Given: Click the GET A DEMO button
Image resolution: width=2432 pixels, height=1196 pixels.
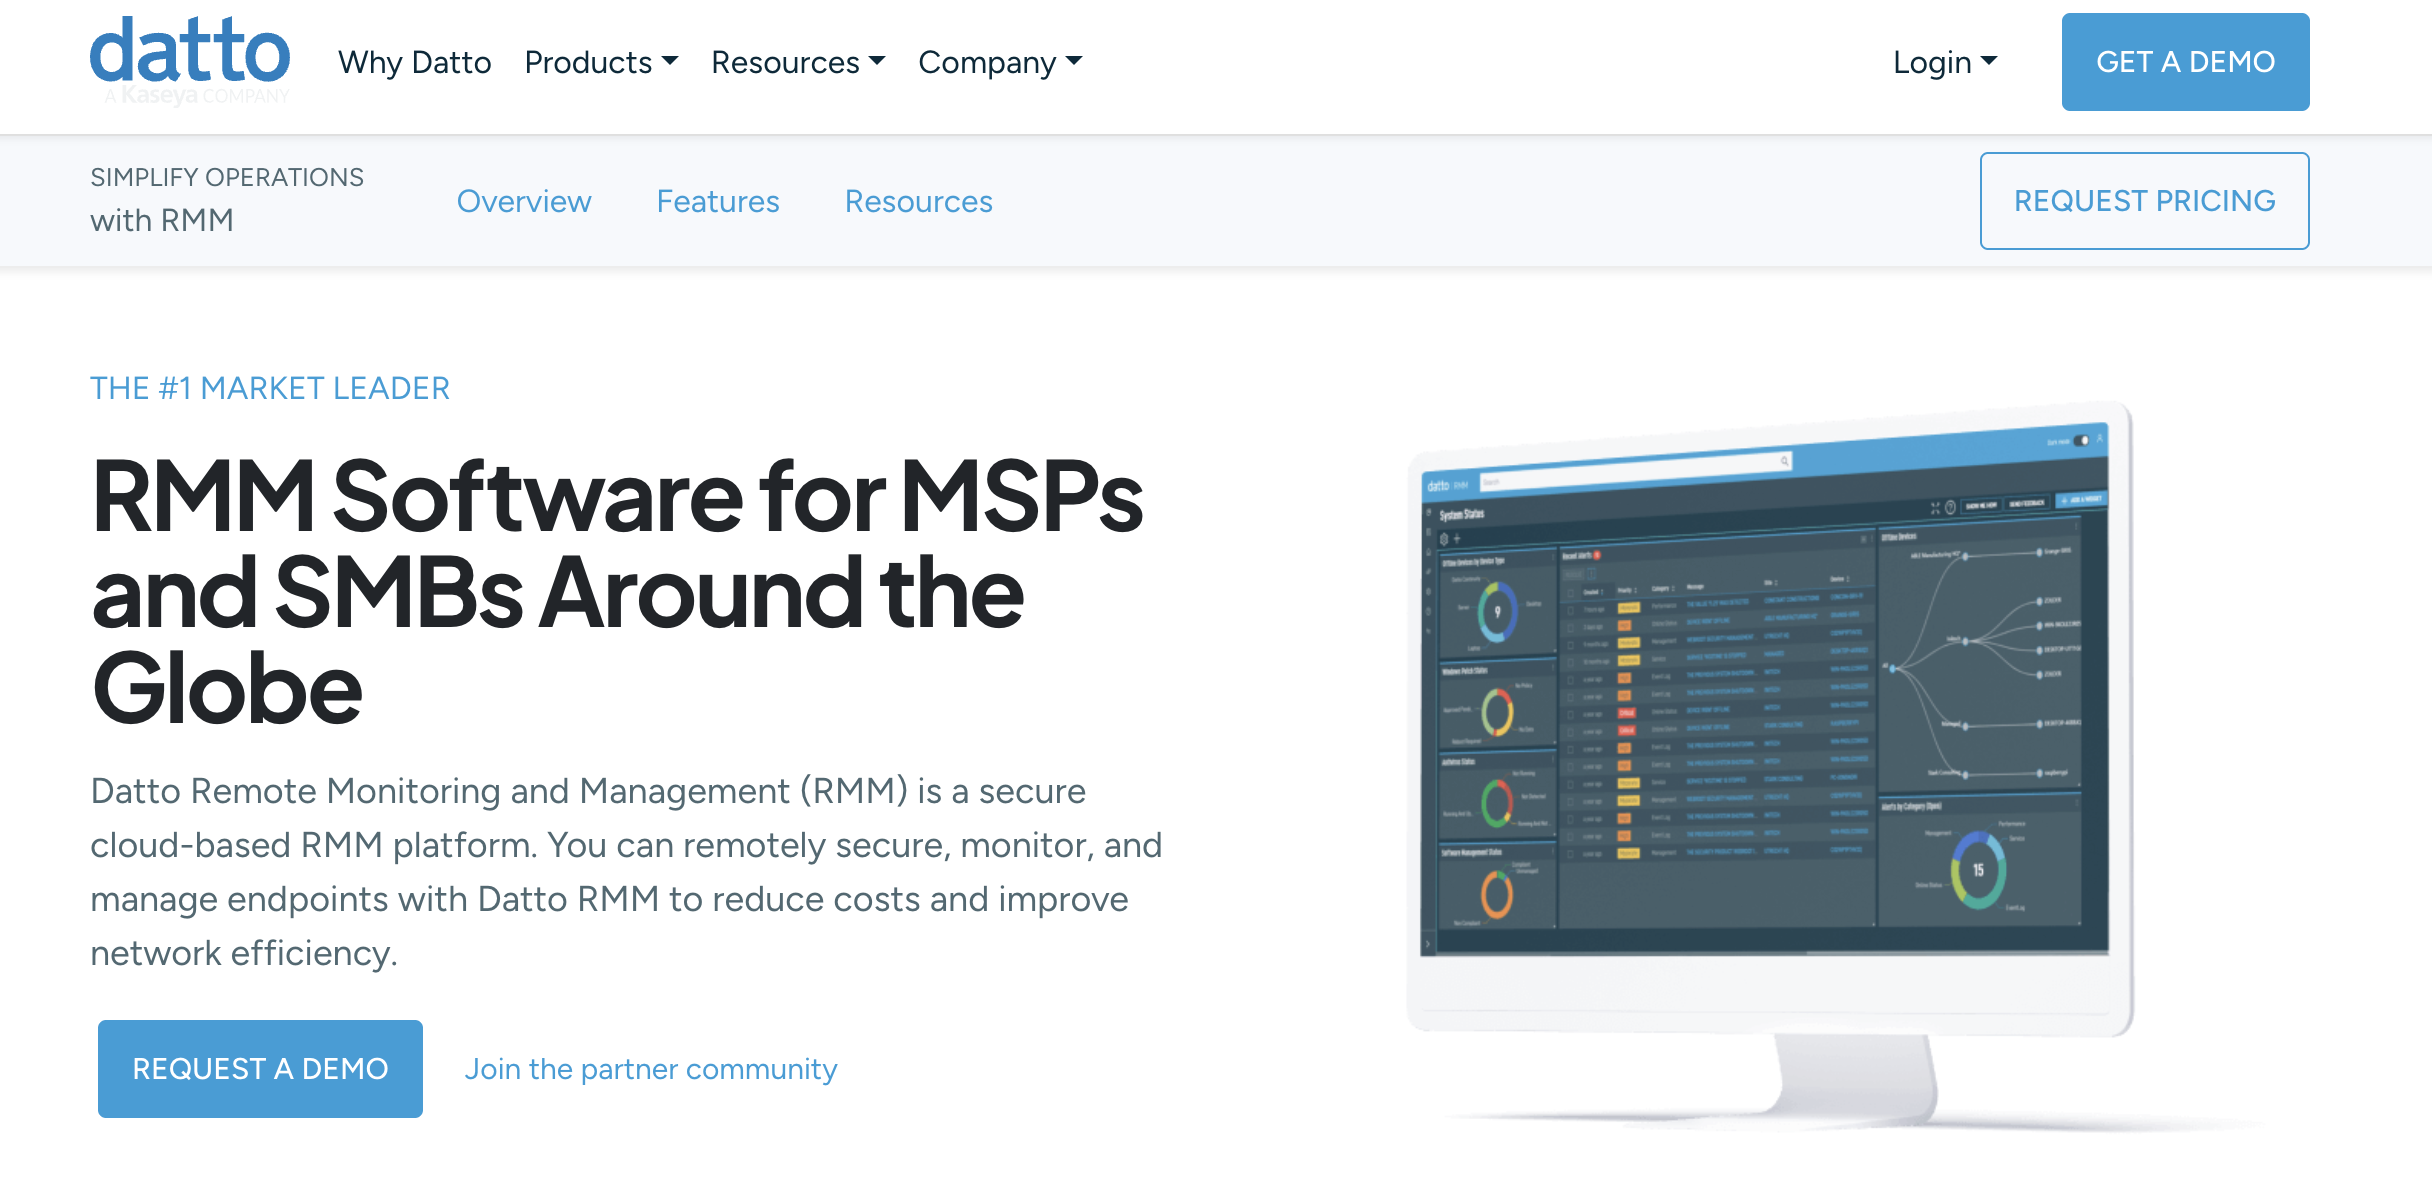Looking at the screenshot, I should click(2185, 62).
